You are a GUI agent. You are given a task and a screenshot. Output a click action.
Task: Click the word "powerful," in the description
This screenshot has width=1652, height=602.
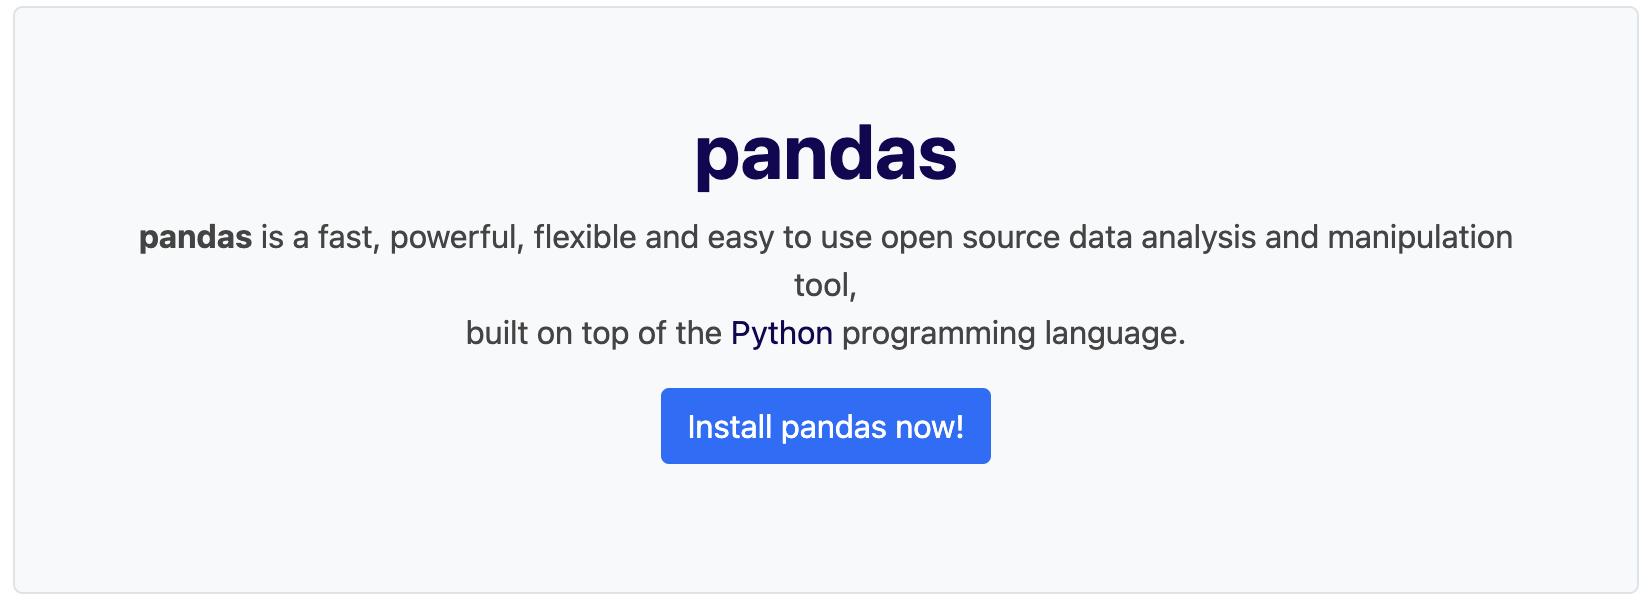tap(457, 237)
